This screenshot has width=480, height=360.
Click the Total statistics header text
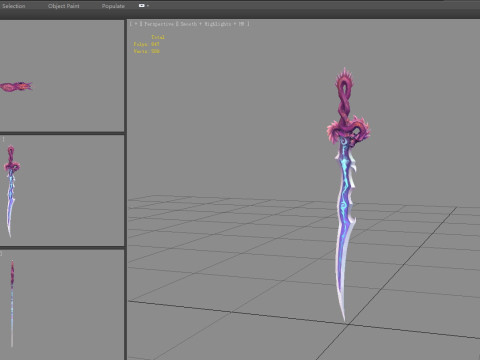(x=158, y=37)
